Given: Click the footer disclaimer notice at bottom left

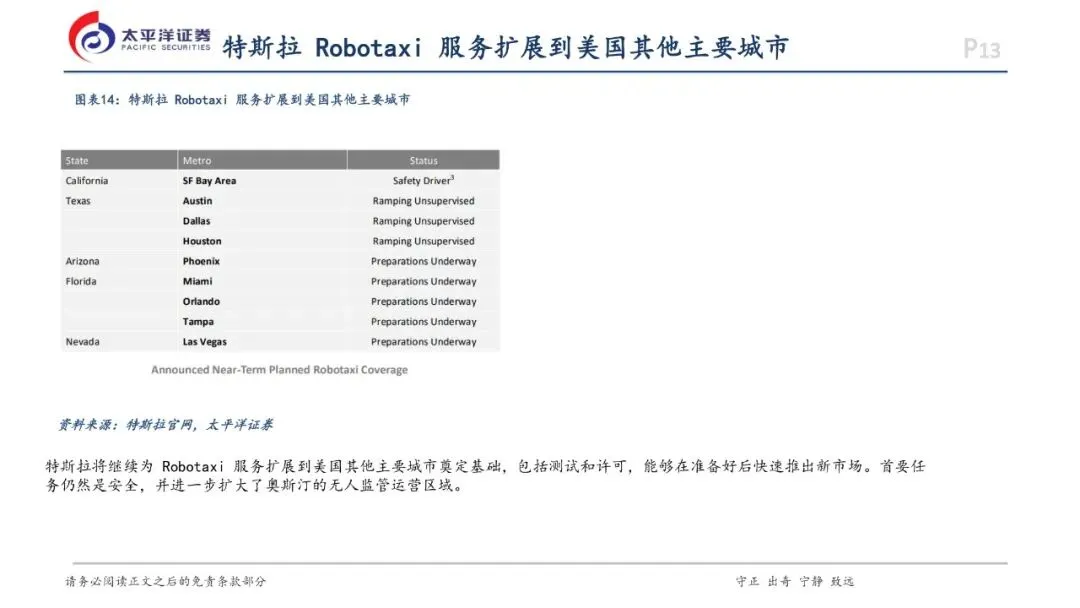Looking at the screenshot, I should [165, 581].
